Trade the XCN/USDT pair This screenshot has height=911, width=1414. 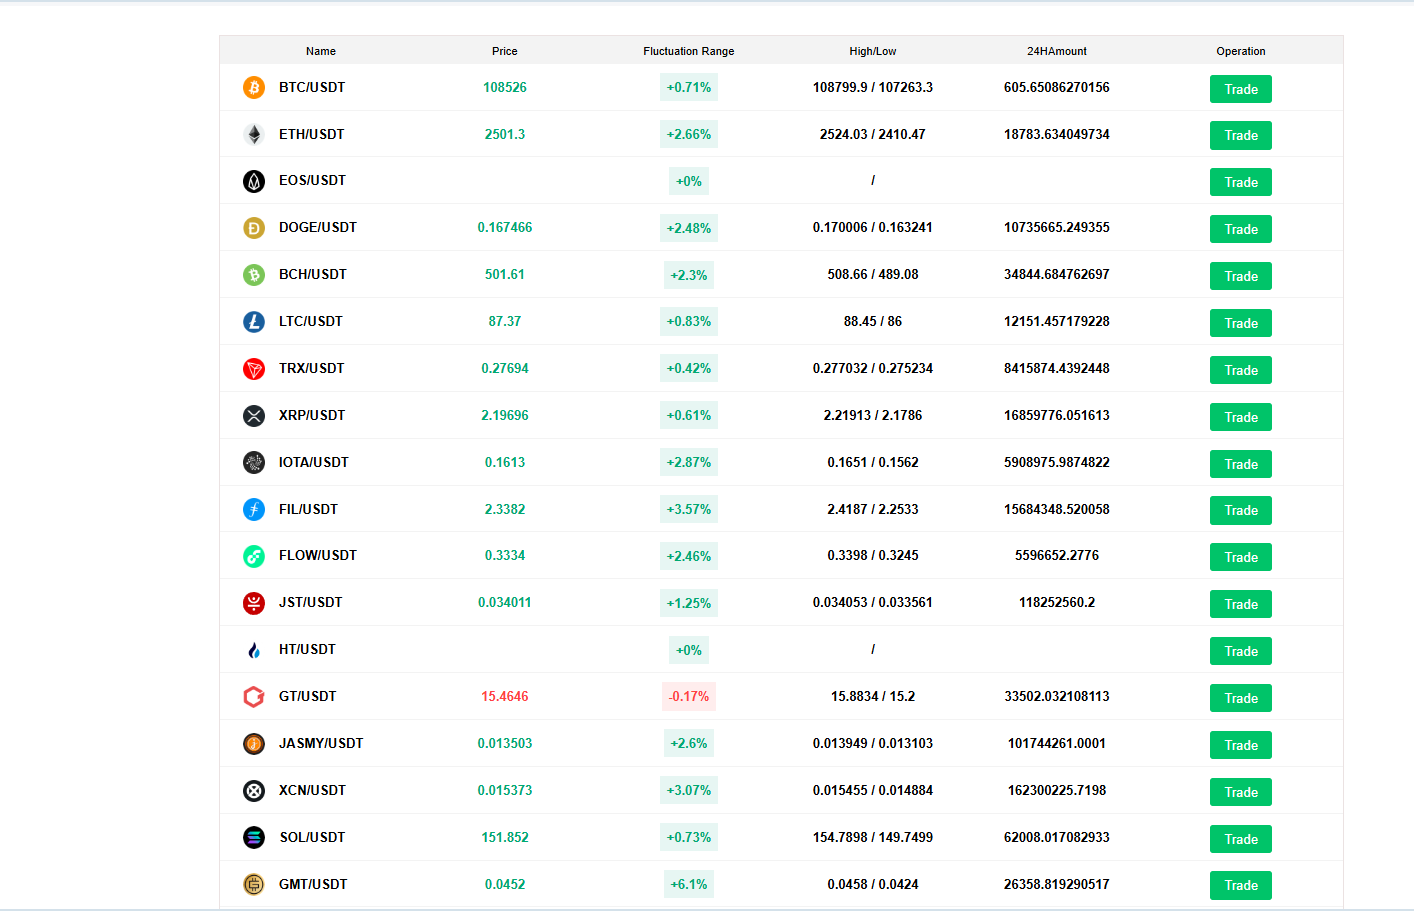(1241, 792)
